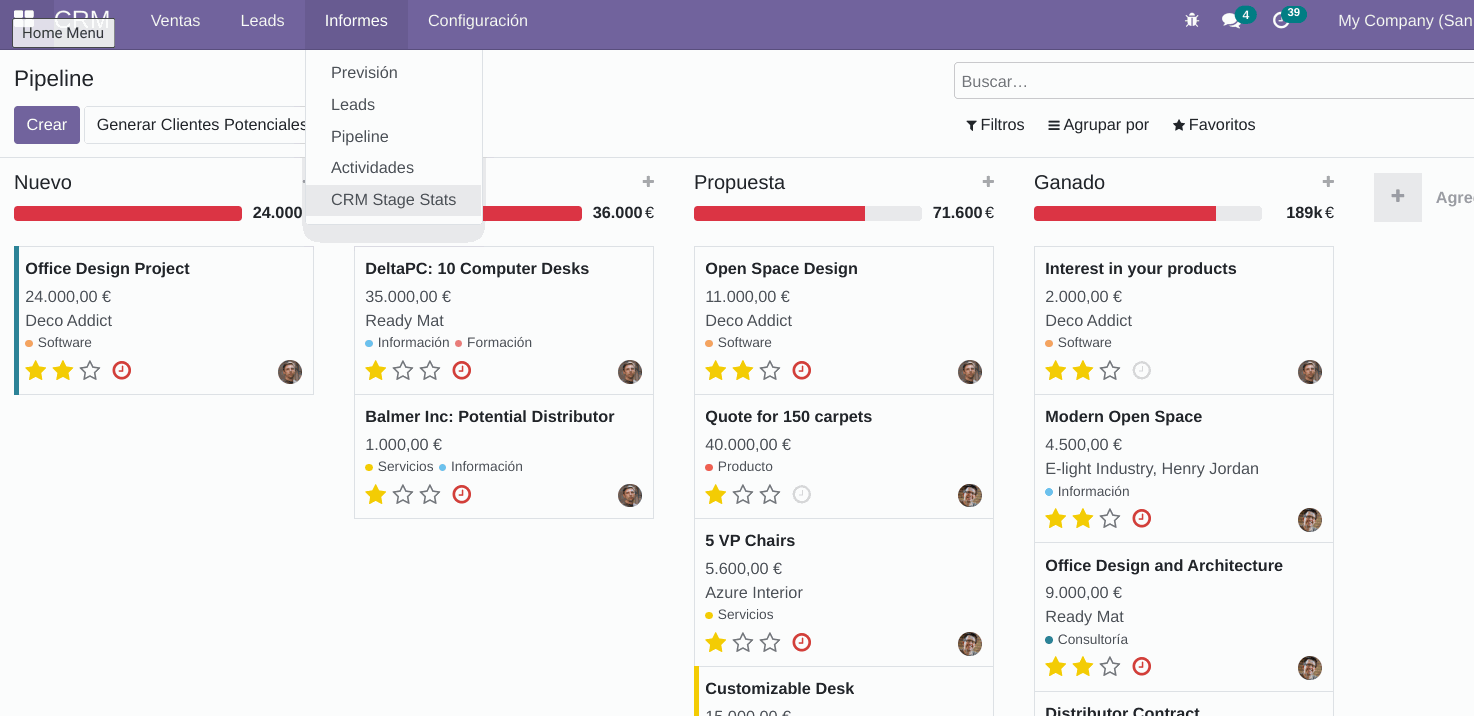This screenshot has height=716, width=1474.
Task: Select Previsión in Informes menu
Action: [x=393, y=73]
